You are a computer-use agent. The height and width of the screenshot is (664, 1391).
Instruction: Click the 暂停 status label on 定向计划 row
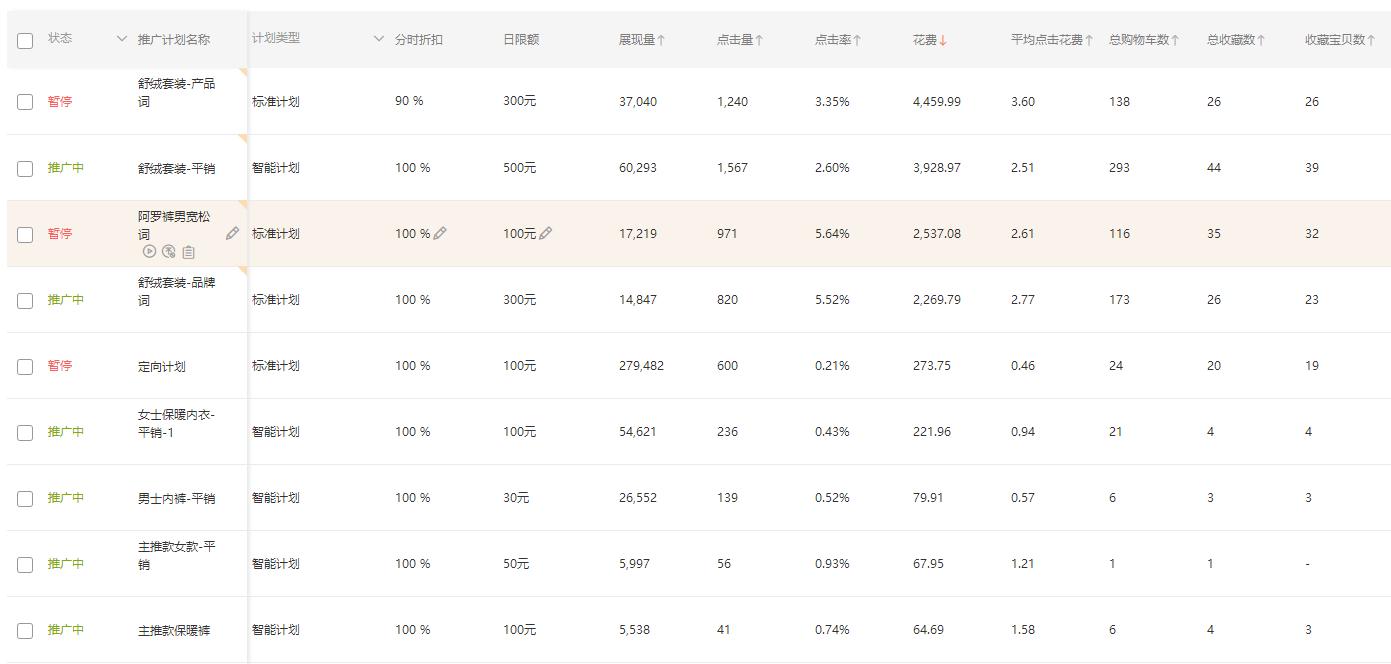62,366
